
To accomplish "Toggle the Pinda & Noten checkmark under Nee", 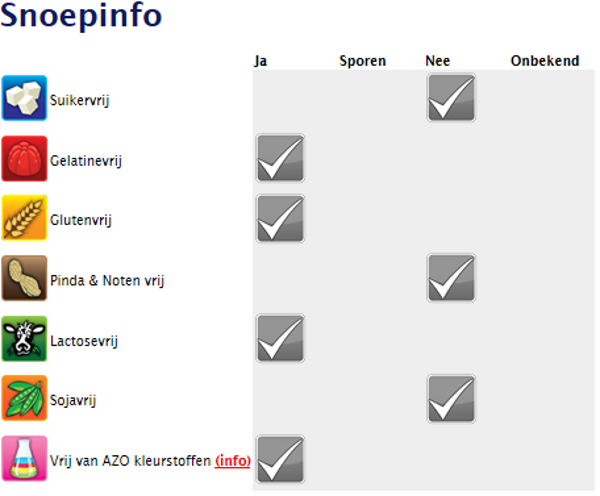I will [x=451, y=279].
